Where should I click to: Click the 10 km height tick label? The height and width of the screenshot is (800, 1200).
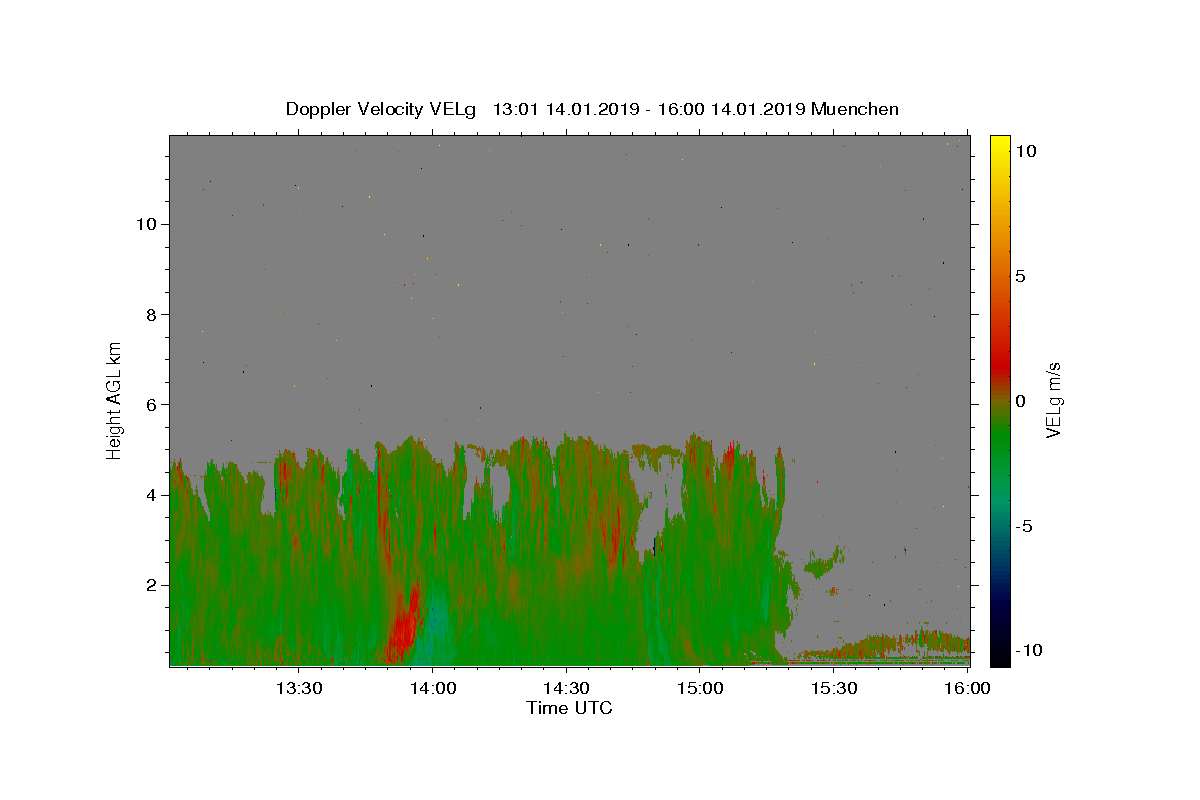pos(145,224)
